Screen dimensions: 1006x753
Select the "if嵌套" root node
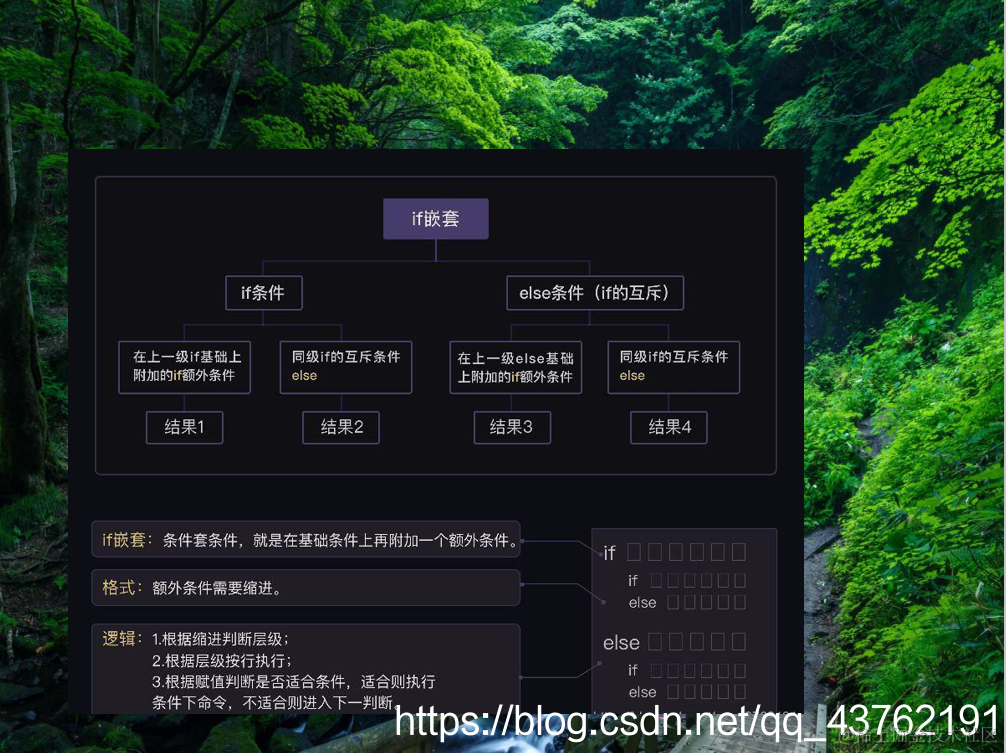pyautogui.click(x=435, y=218)
